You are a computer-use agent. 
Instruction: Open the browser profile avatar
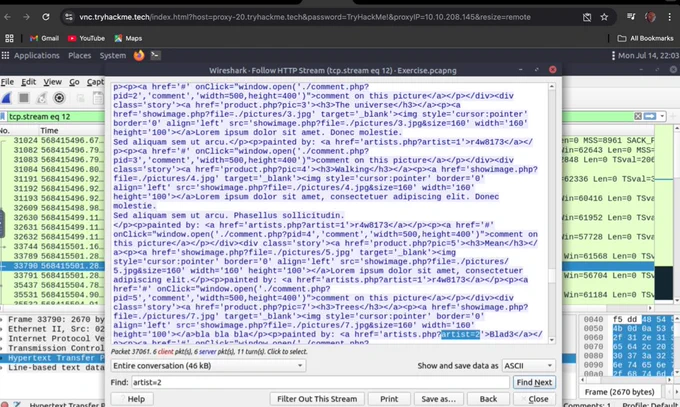650,17
